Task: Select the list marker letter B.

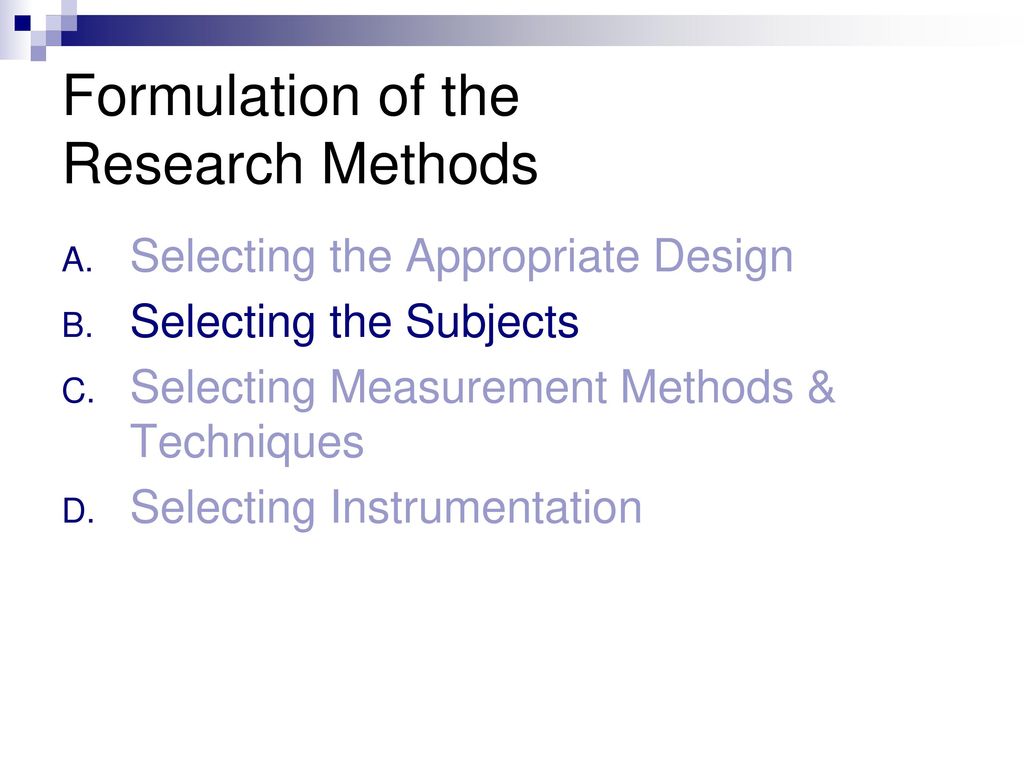Action: pyautogui.click(x=77, y=326)
